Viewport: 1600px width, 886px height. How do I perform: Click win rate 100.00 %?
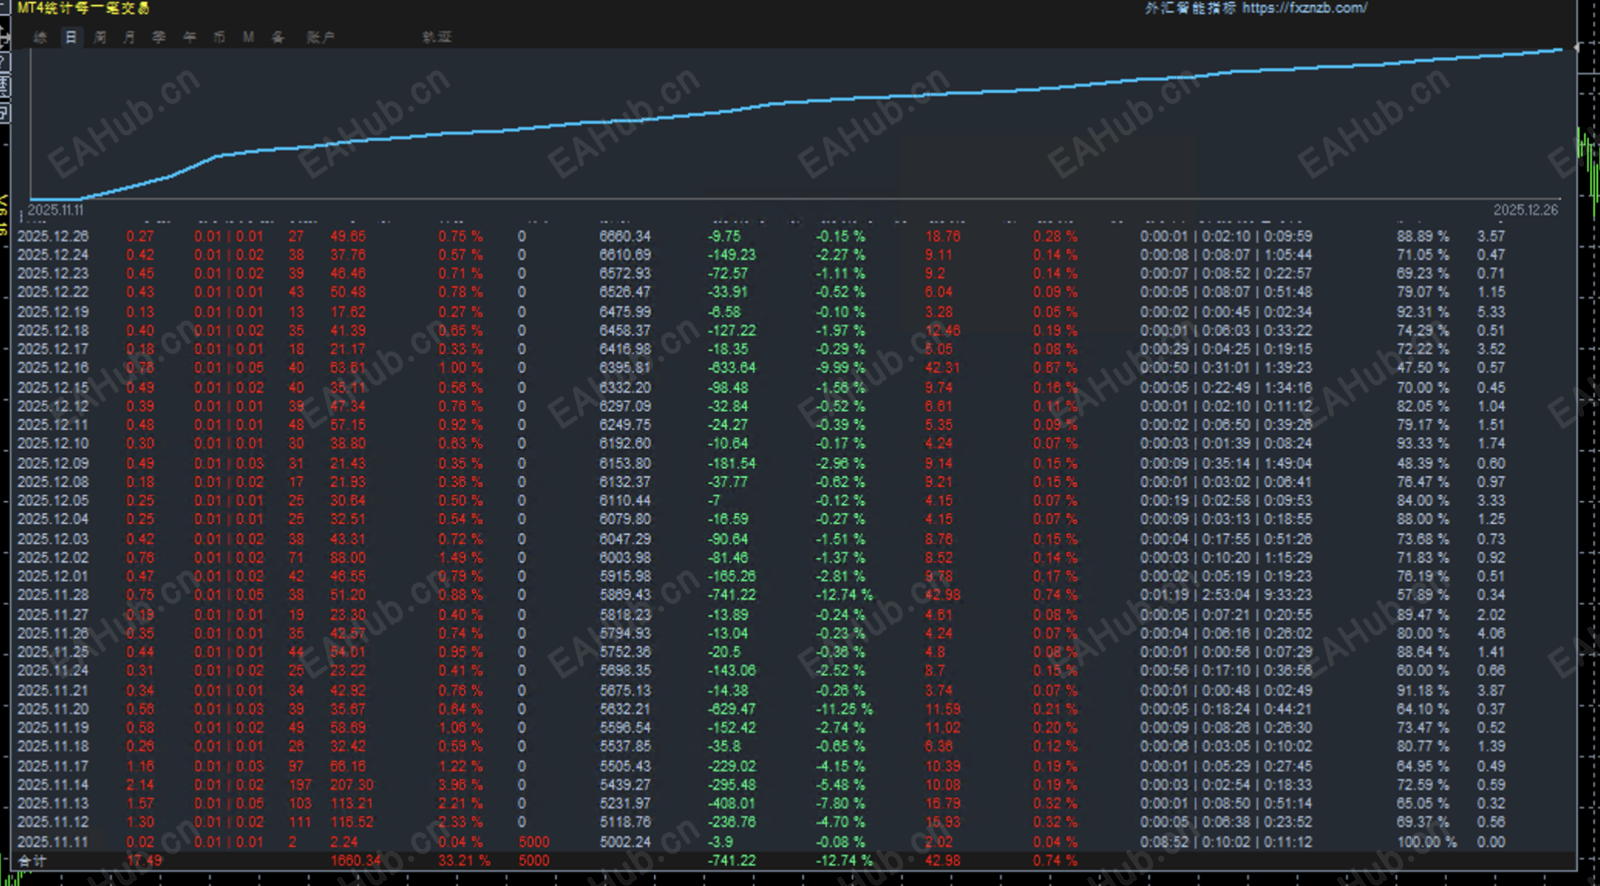pos(1427,842)
